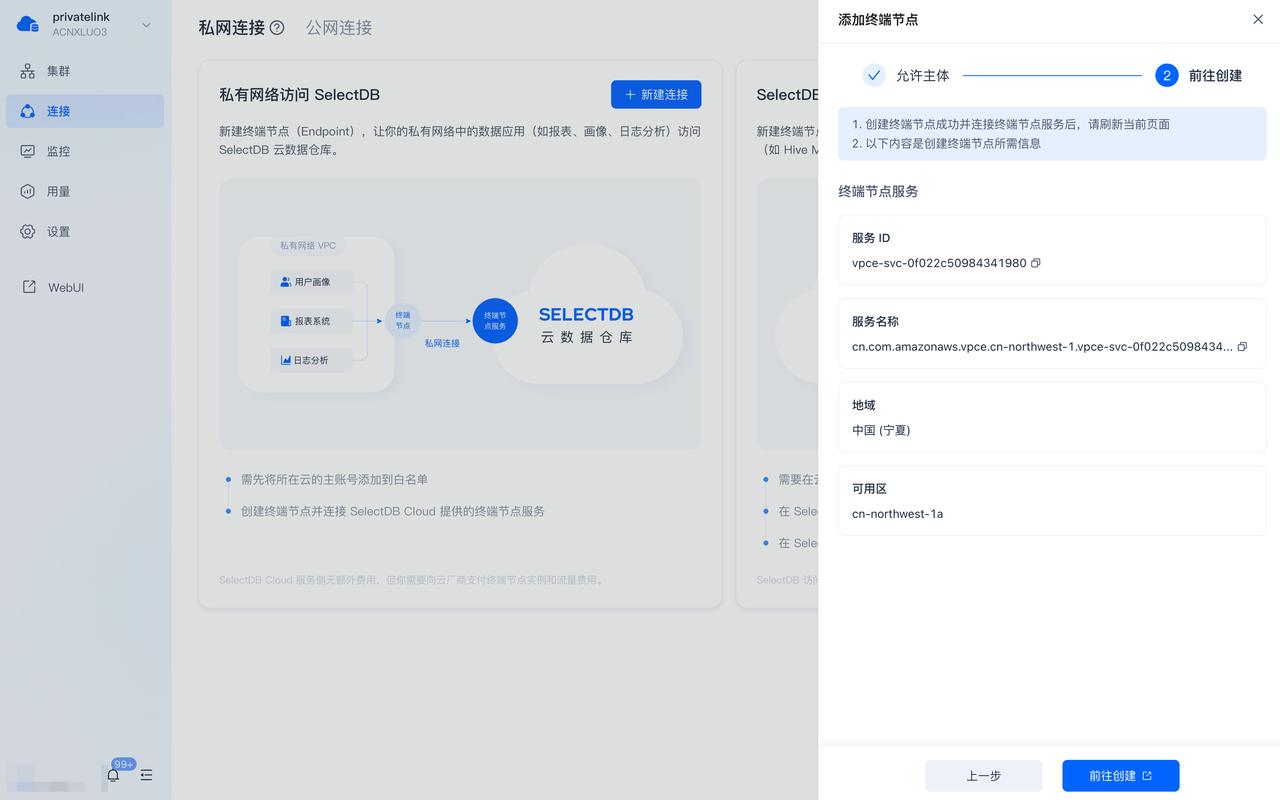Click the 中国 (宁夏) region value
Screen dimensions: 1280x800
(x=881, y=430)
